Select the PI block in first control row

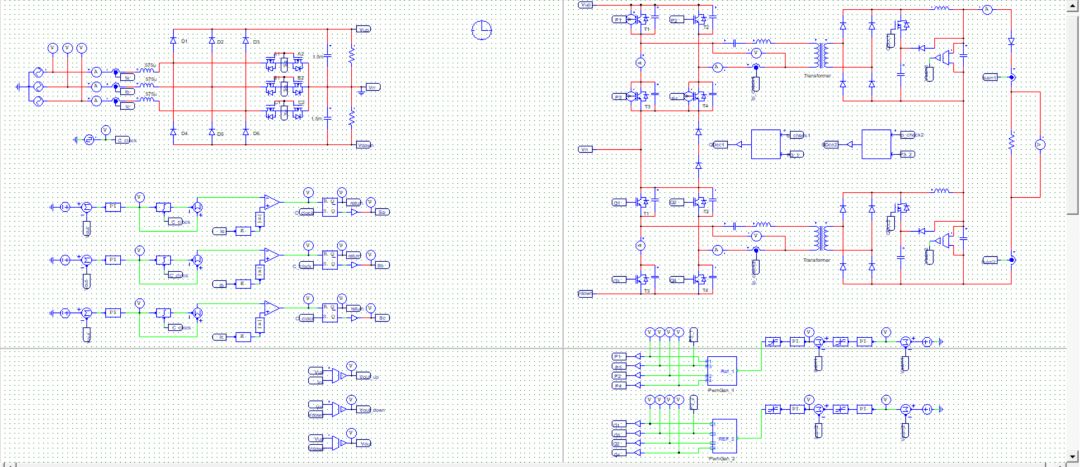pyautogui.click(x=113, y=207)
